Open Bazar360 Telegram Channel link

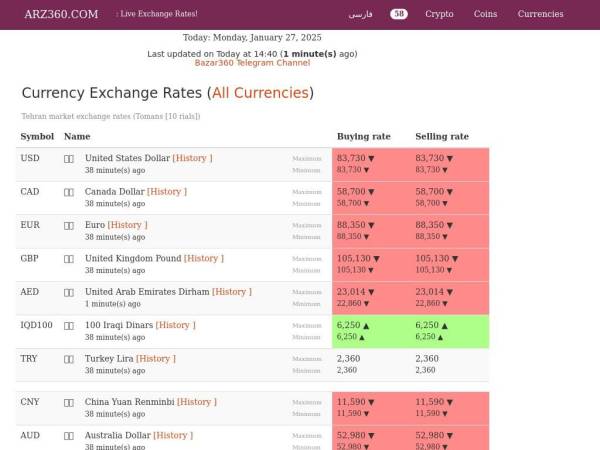point(252,63)
